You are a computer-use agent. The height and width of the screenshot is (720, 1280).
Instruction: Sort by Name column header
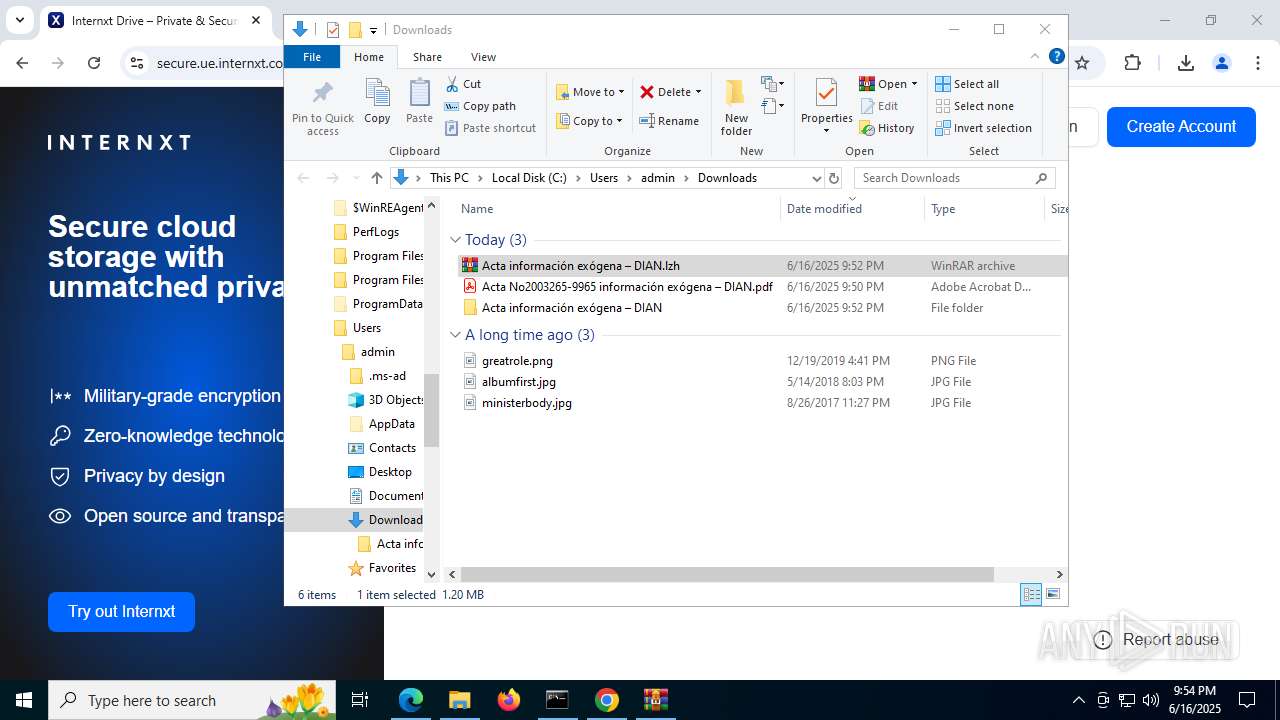(617, 209)
